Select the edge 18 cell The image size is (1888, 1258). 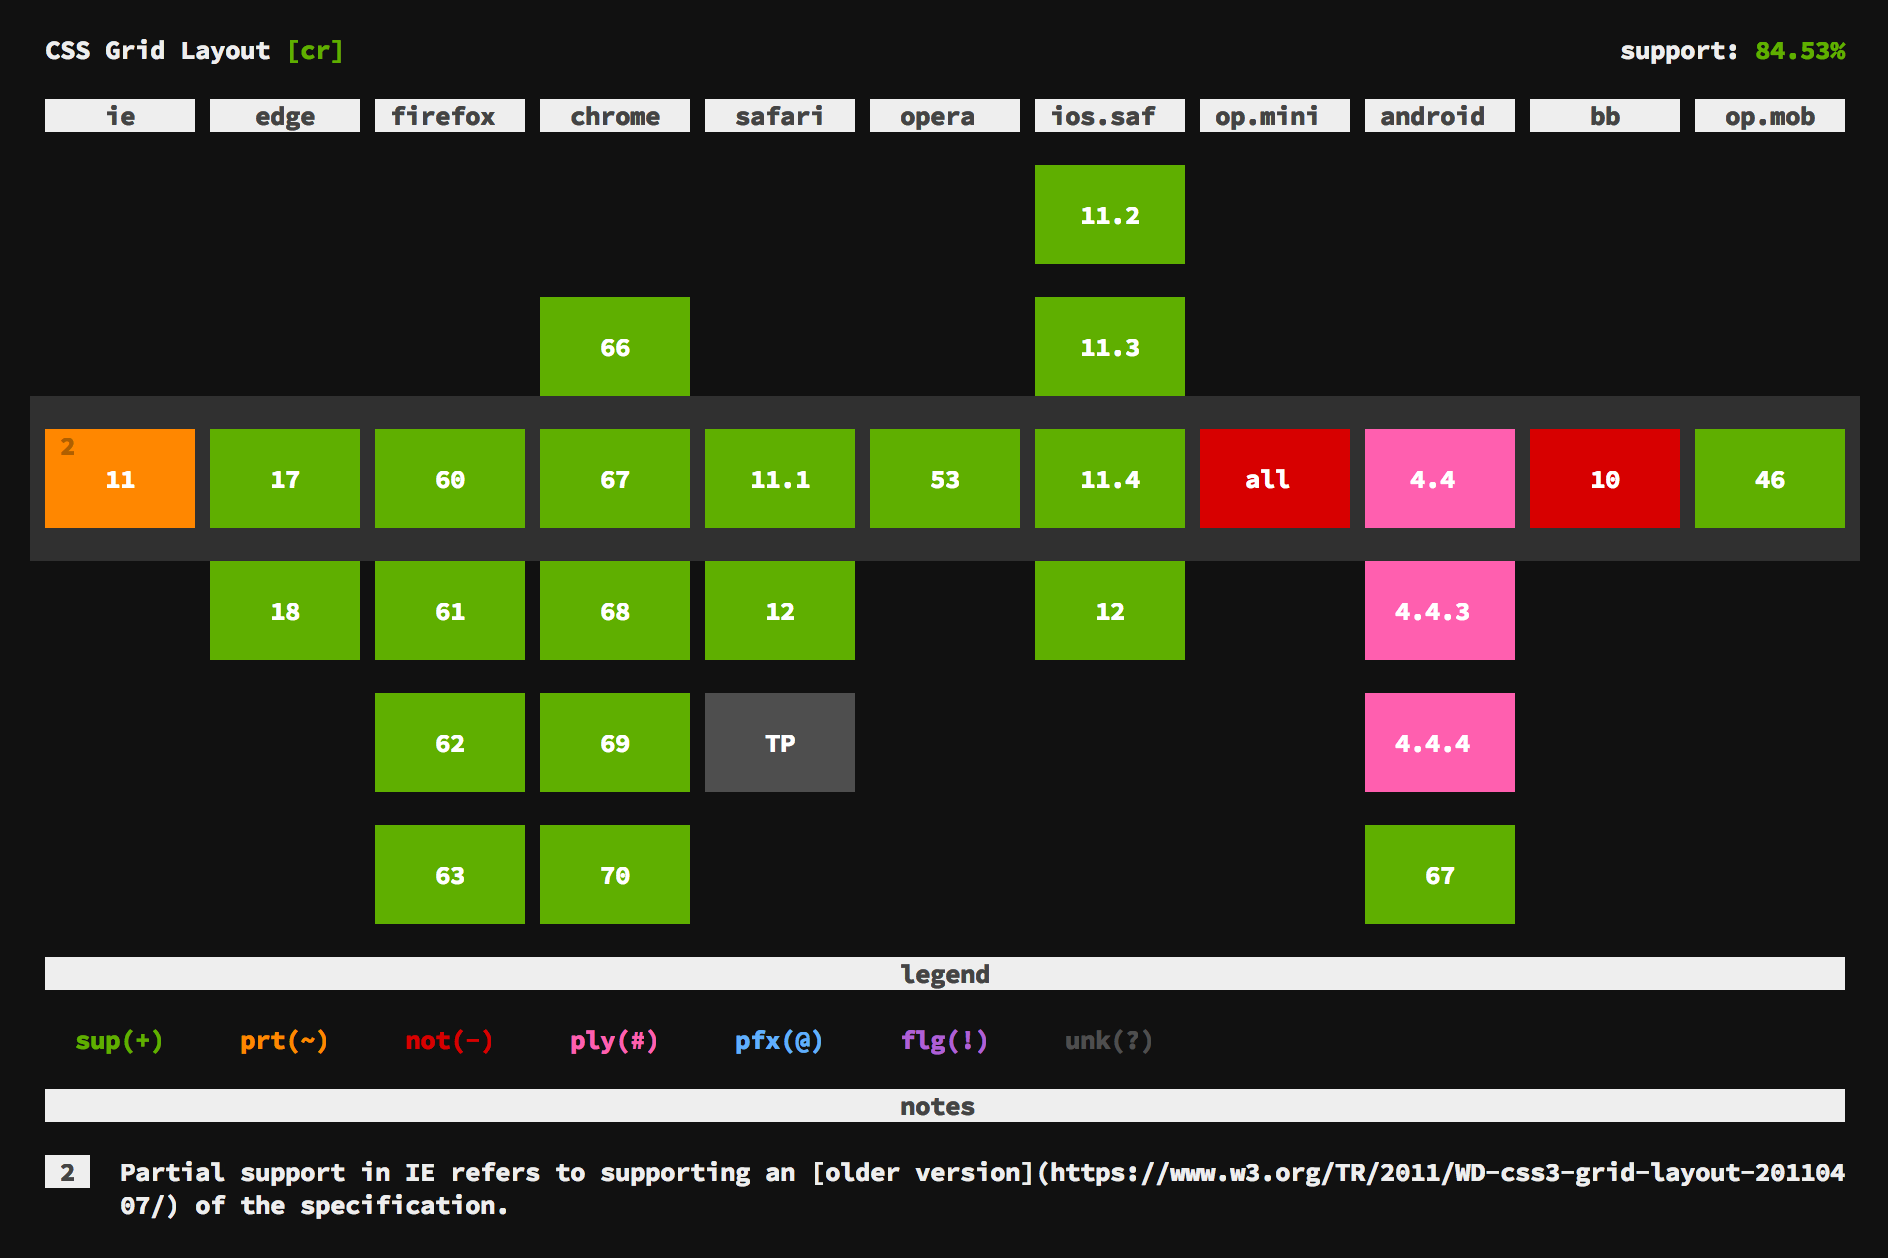pyautogui.click(x=285, y=610)
